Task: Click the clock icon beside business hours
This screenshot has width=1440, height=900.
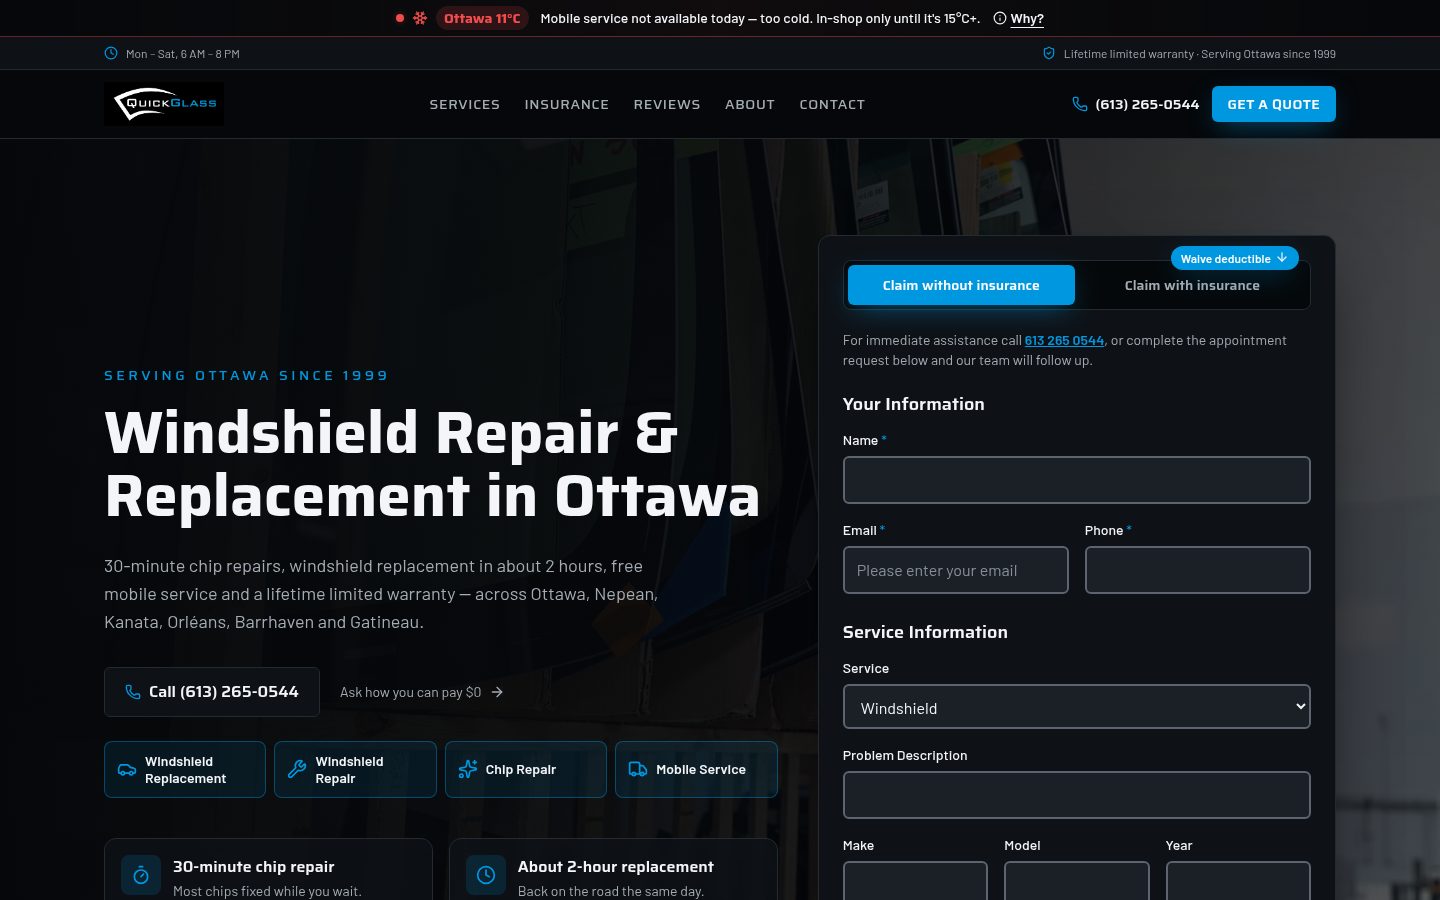Action: 111,53
